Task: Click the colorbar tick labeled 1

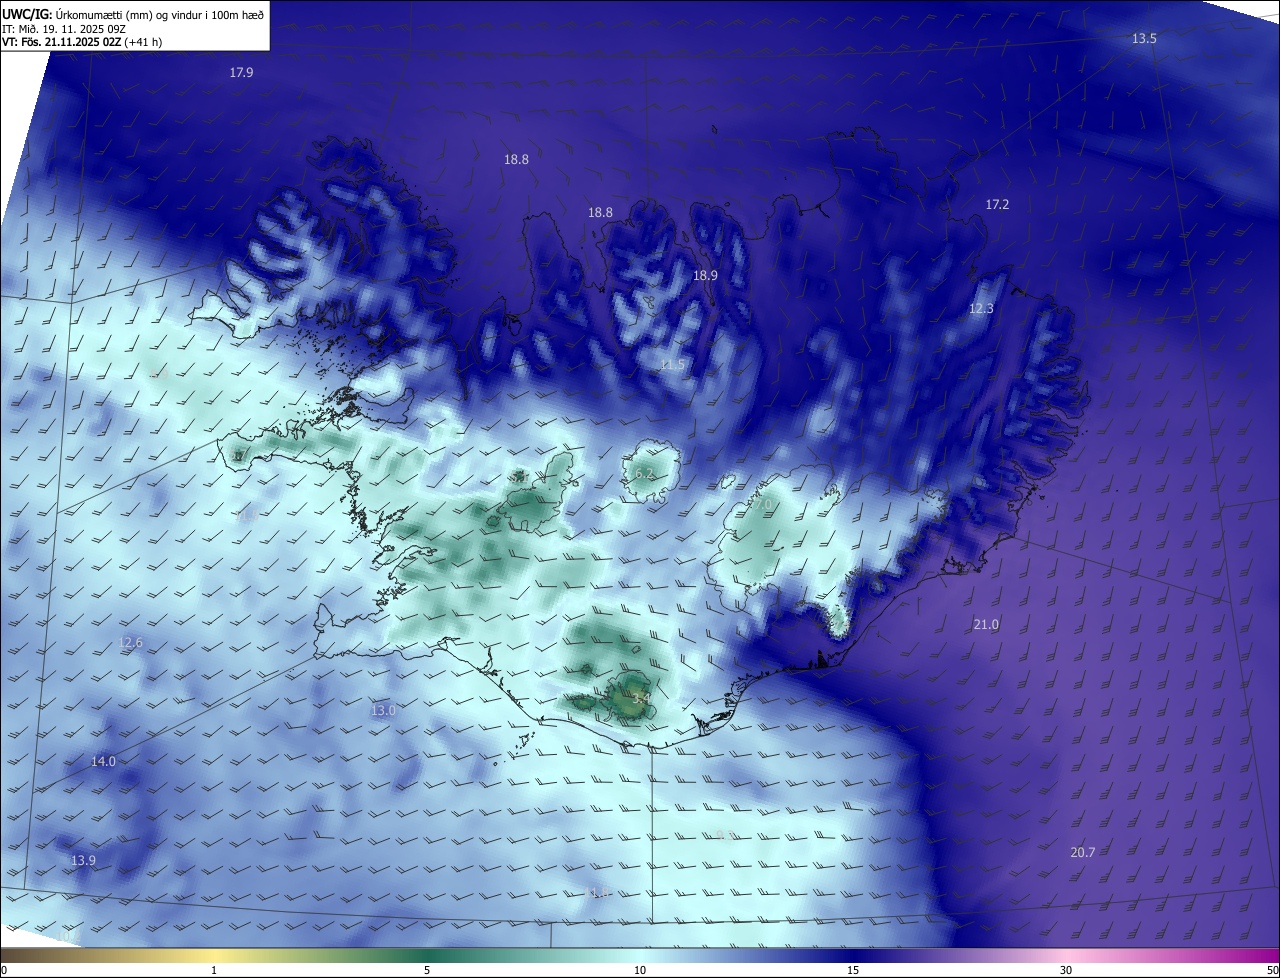Action: (x=214, y=970)
